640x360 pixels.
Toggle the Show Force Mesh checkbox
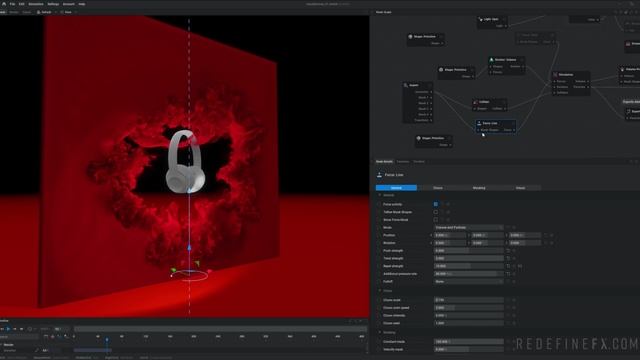coord(436,220)
